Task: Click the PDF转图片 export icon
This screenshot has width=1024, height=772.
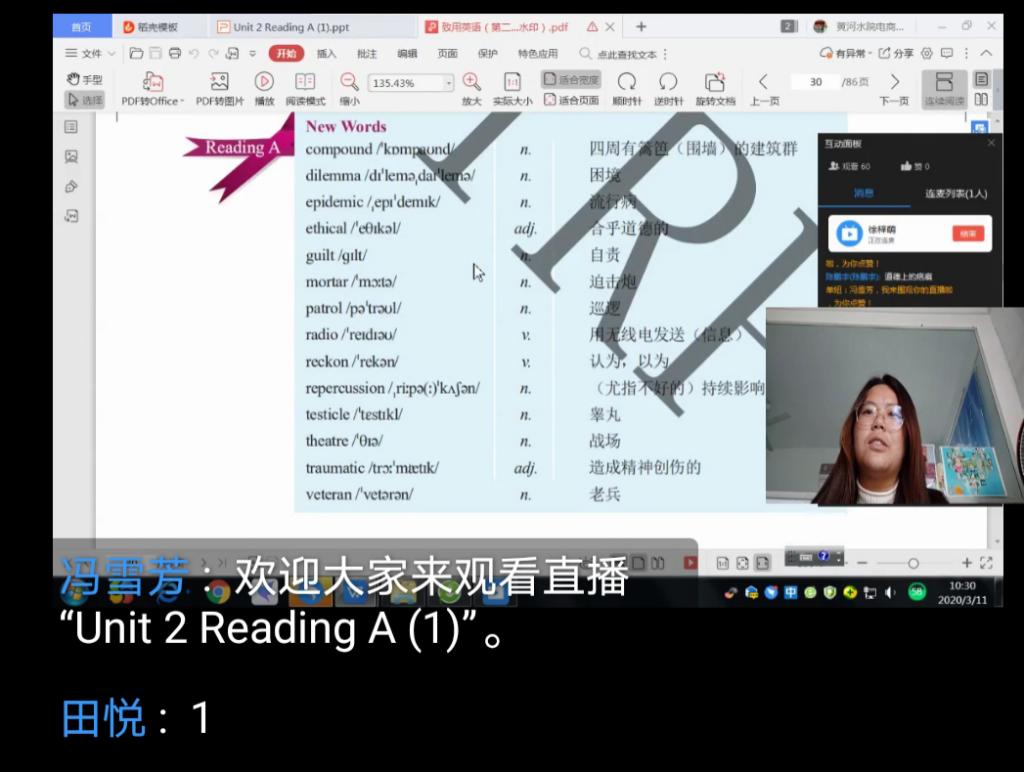Action: pos(219,82)
